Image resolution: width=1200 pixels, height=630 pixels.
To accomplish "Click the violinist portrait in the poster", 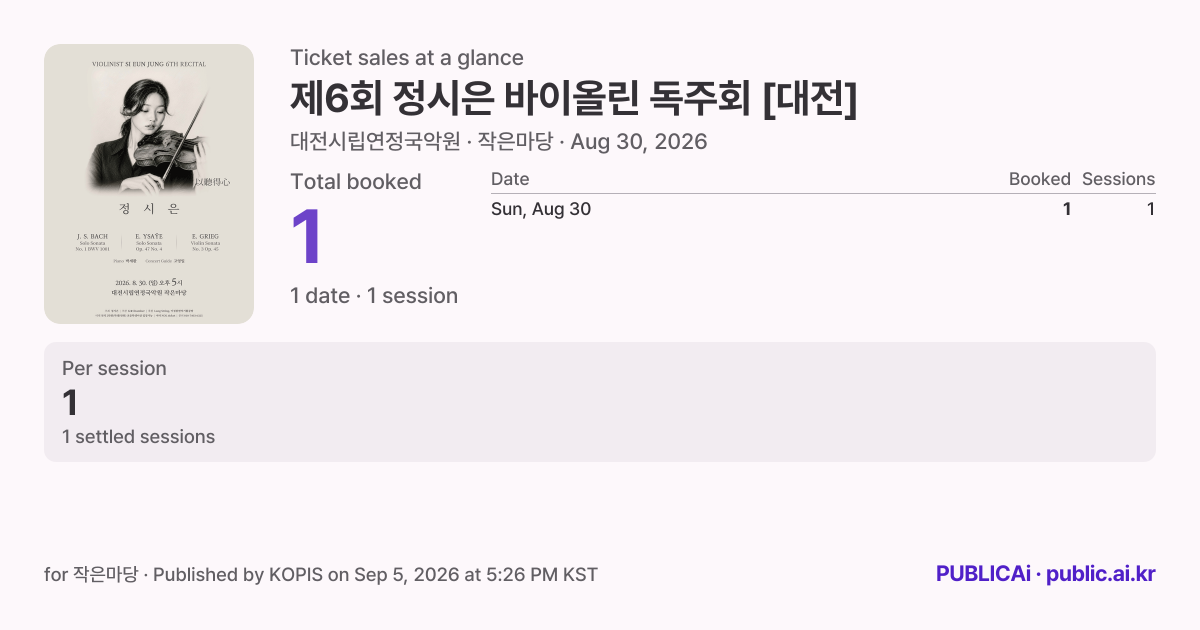I will 150,135.
